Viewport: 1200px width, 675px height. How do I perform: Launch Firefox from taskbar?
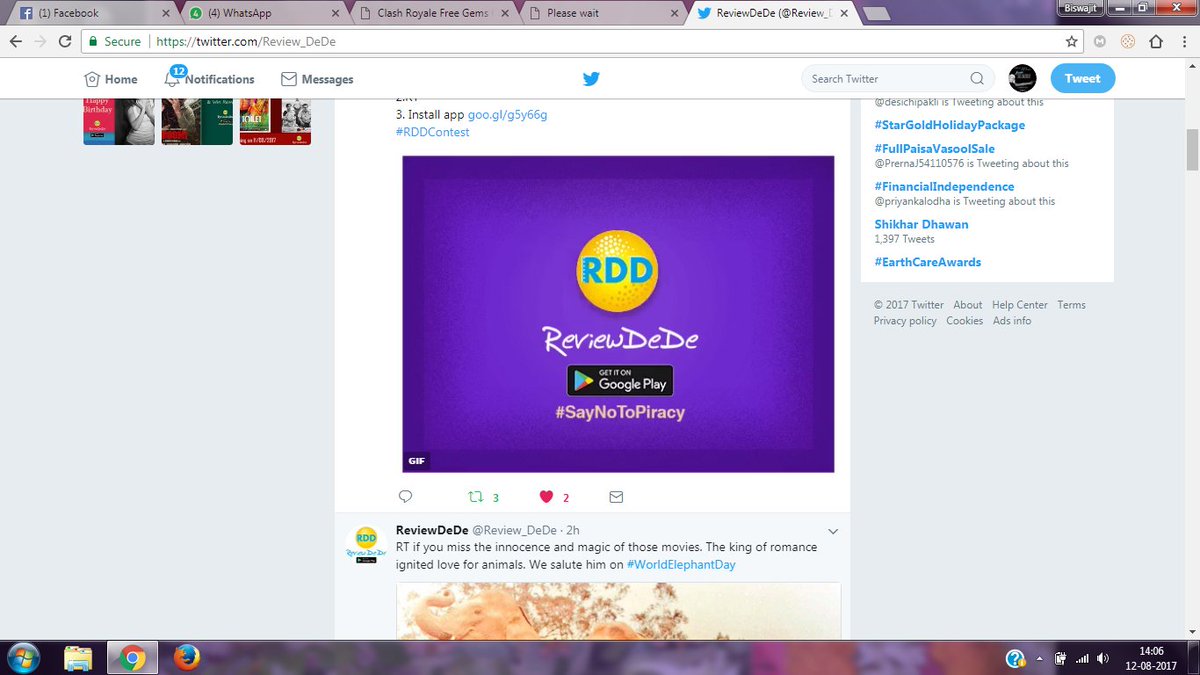coord(186,658)
